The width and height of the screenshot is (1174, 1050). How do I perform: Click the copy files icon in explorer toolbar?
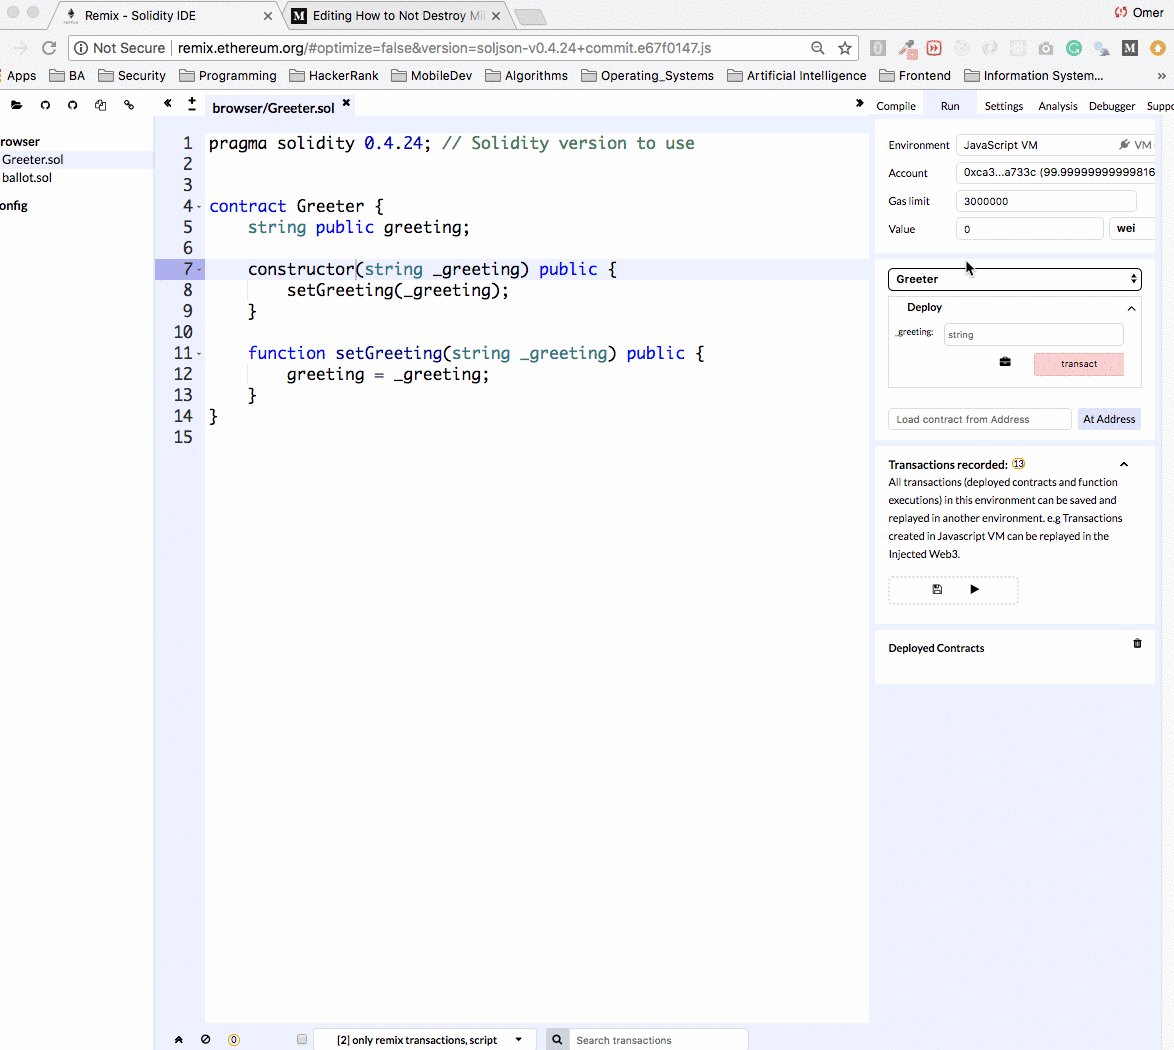tap(100, 105)
